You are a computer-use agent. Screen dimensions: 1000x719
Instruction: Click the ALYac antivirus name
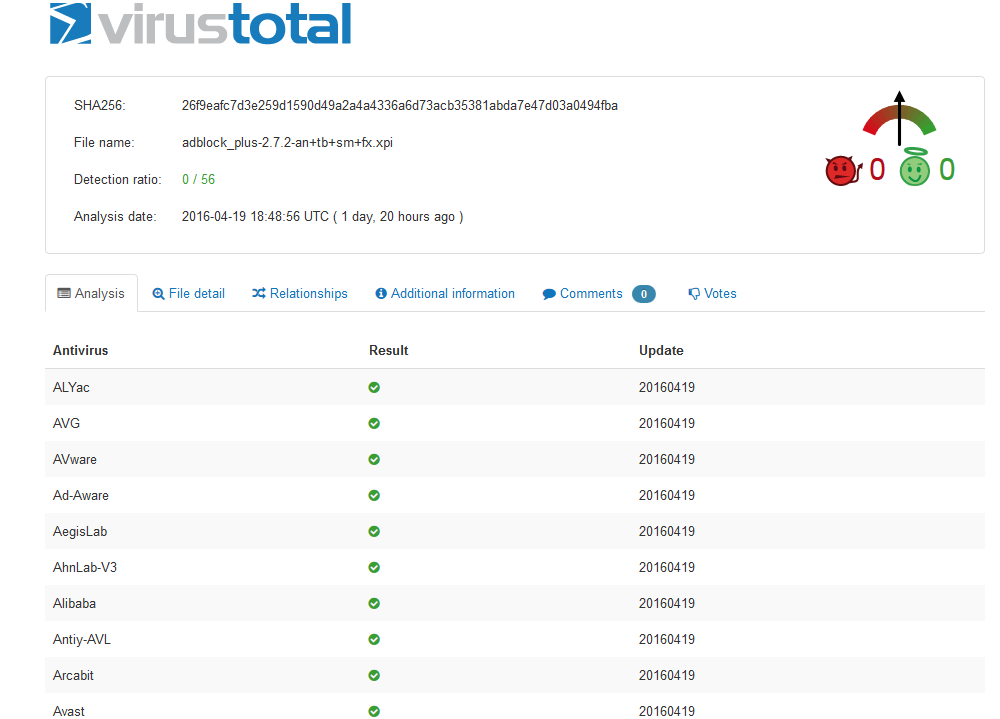coord(71,387)
